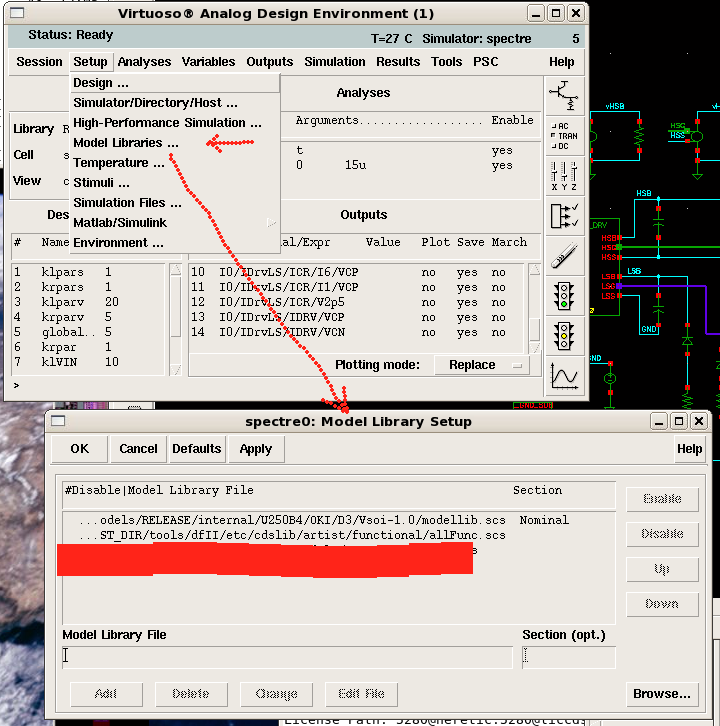This screenshot has width=720, height=726.
Task: Choose High-Performance Simulation ... entry
Action: (x=175, y=123)
